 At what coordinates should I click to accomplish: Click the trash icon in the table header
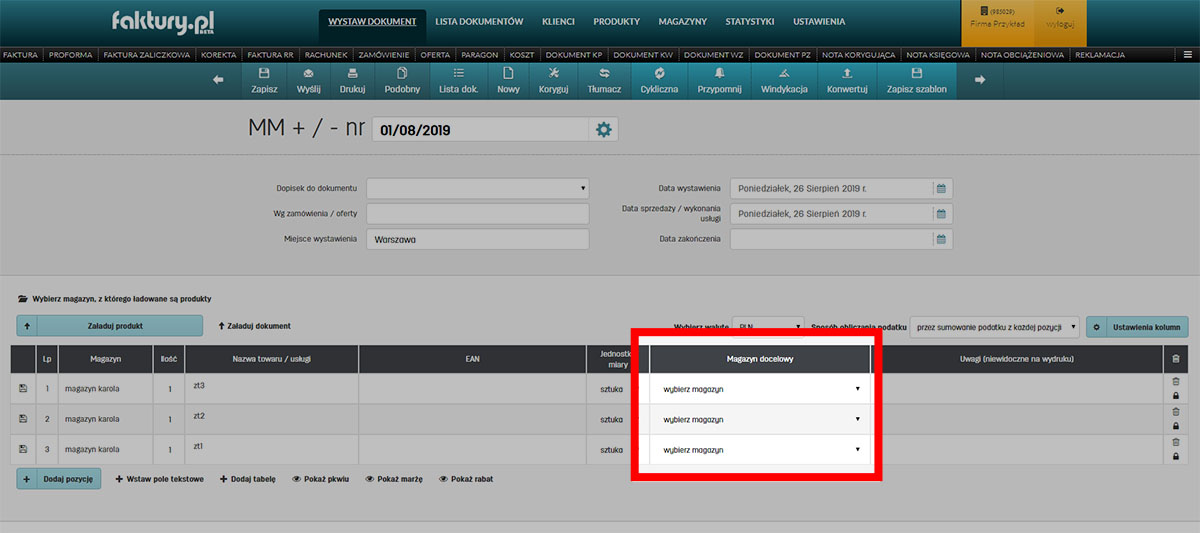pyautogui.click(x=1175, y=359)
